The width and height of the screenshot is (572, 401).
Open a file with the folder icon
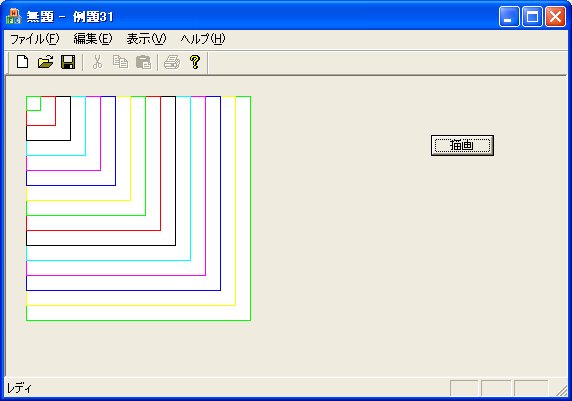coord(46,62)
